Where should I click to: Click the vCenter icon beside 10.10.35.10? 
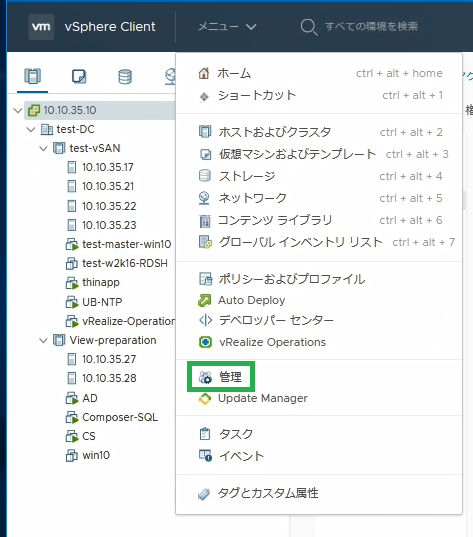[x=34, y=110]
